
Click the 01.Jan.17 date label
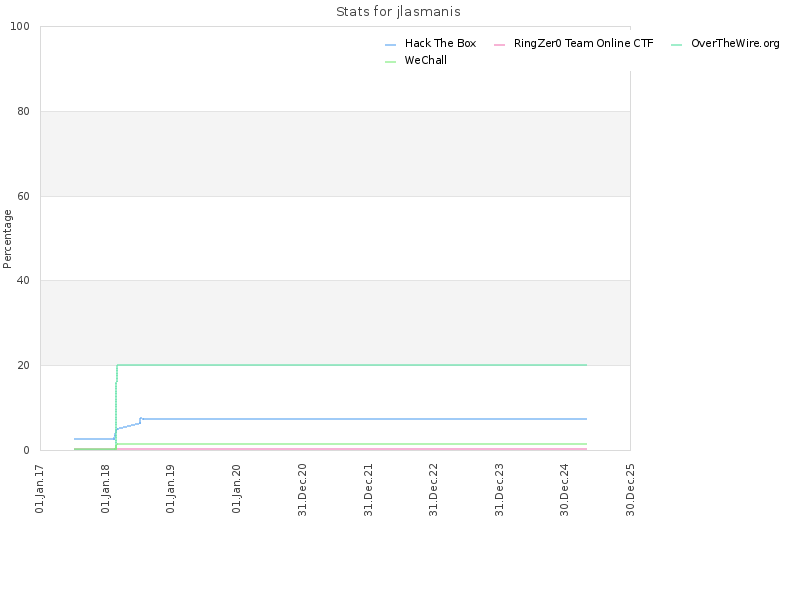click(40, 488)
